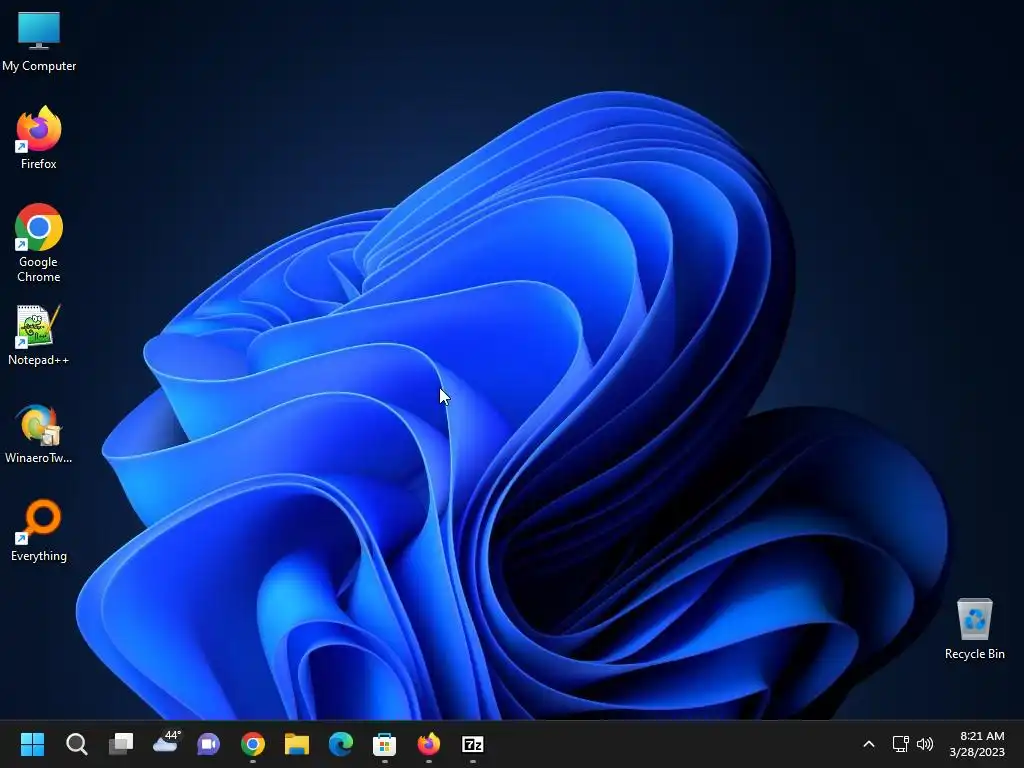Screen dimensions: 1024x768
Task: Open the Chat camera icon on taskbar
Action: click(209, 744)
